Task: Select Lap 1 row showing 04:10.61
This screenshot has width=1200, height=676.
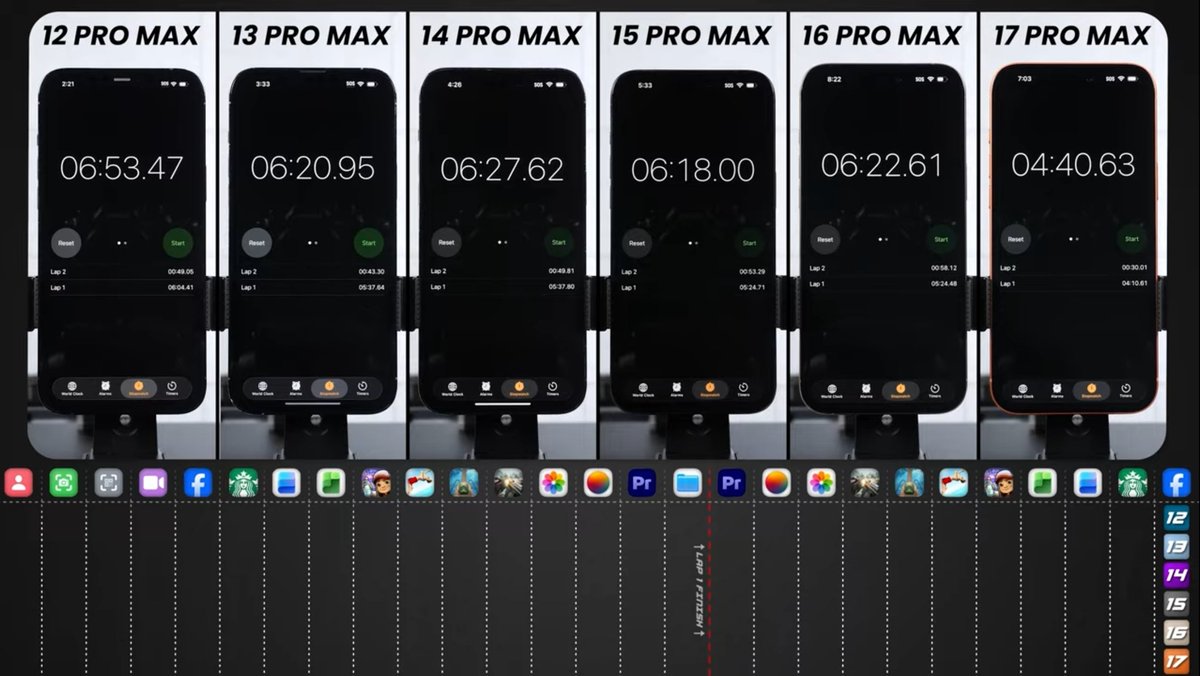Action: click(x=1072, y=284)
